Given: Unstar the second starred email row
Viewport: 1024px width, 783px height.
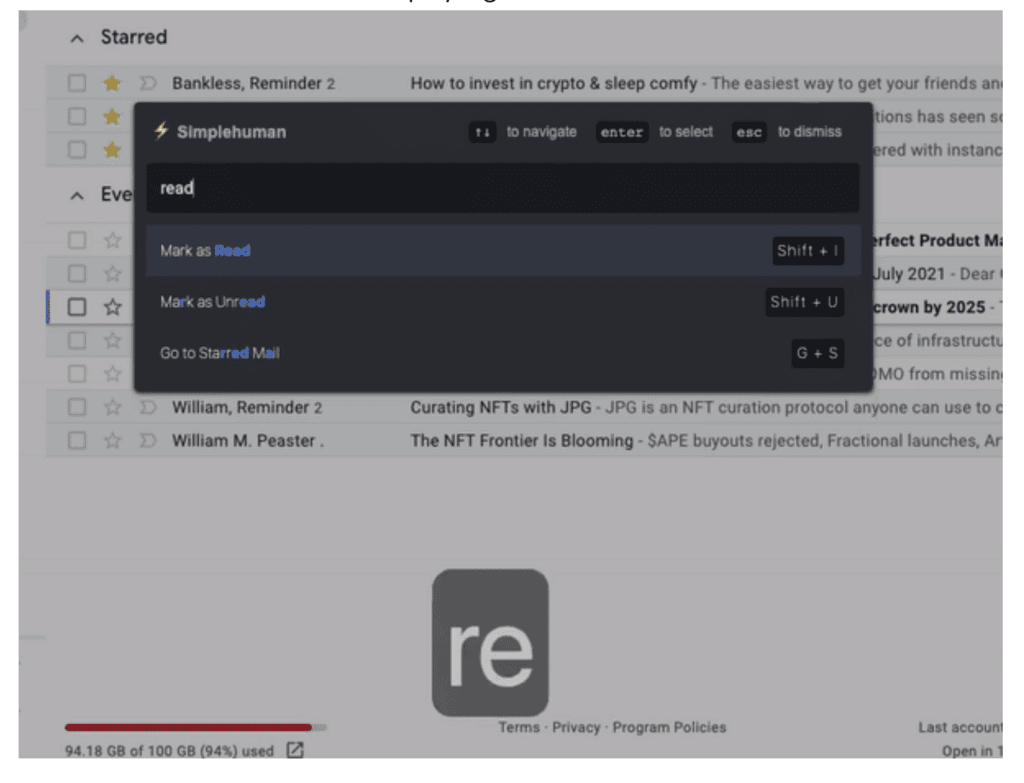Looking at the screenshot, I should tap(112, 116).
